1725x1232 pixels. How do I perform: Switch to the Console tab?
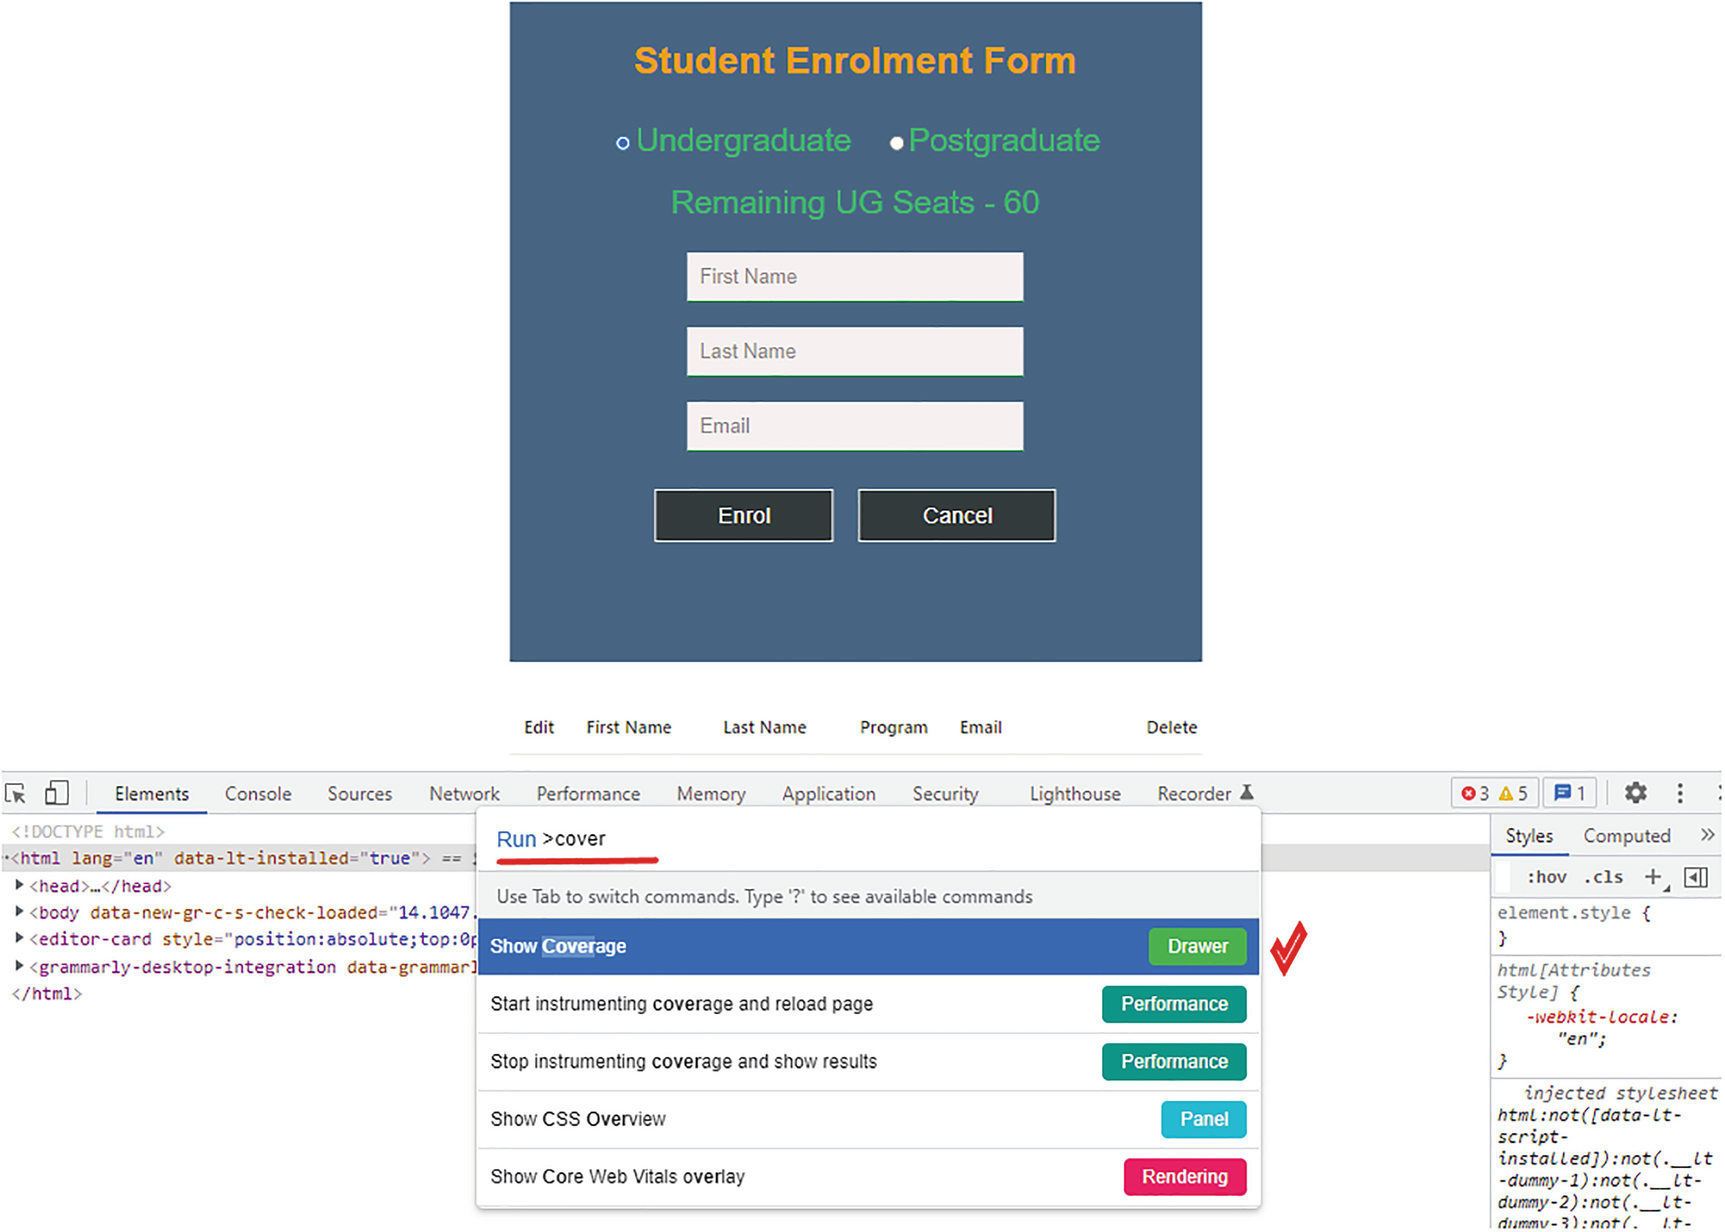point(258,794)
